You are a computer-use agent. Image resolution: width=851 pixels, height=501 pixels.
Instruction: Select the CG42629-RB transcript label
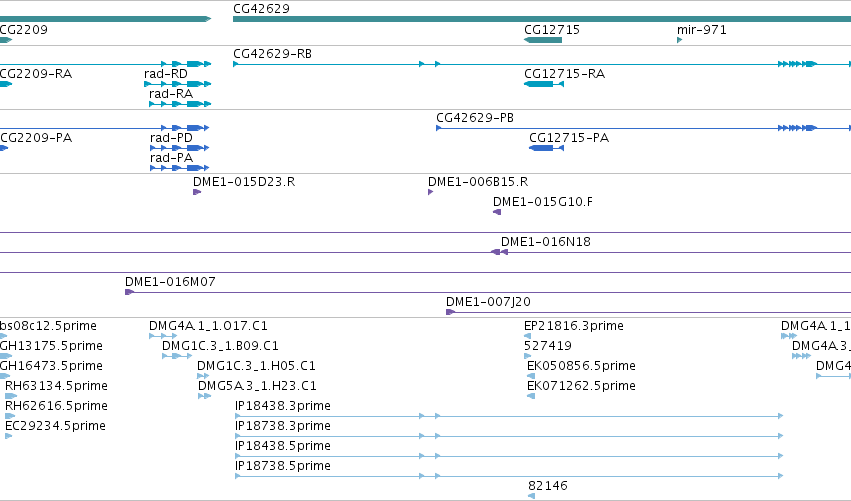pyautogui.click(x=272, y=53)
